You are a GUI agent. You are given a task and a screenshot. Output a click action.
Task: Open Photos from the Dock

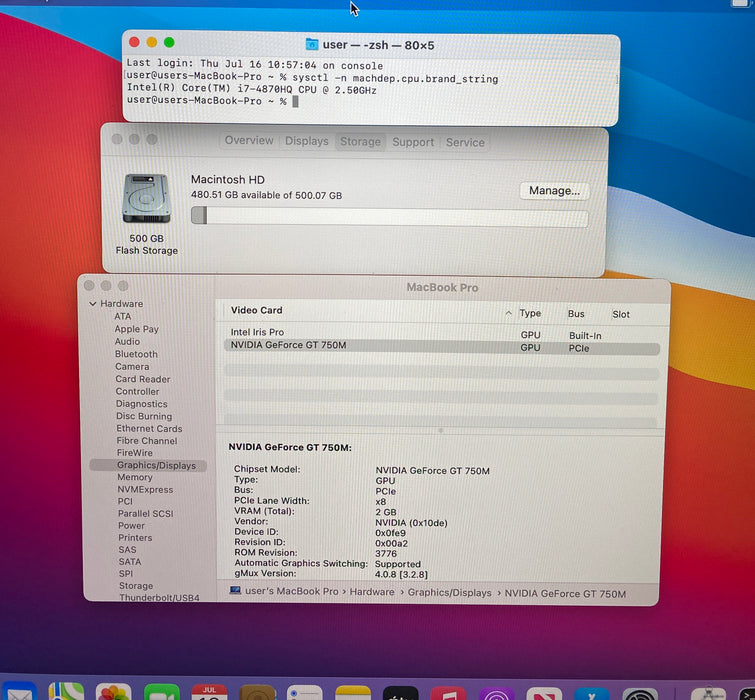tap(114, 692)
